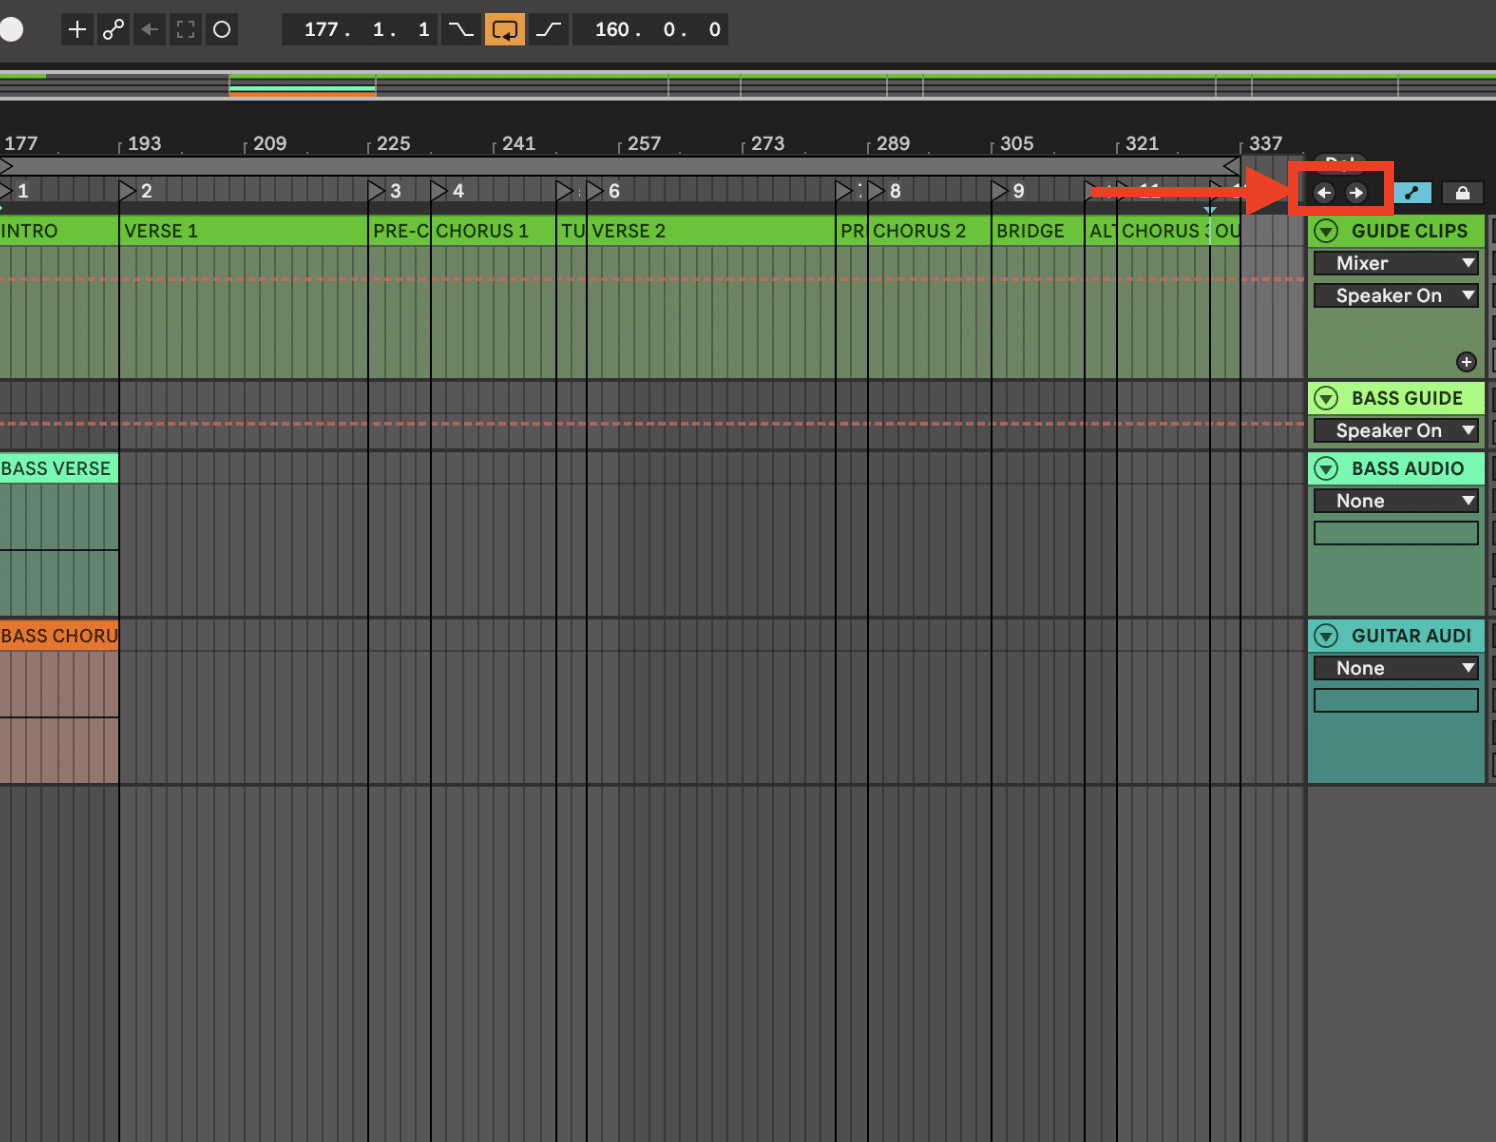Viewport: 1496px width, 1142px height.
Task: Toggle the orange loop switch
Action: [505, 30]
